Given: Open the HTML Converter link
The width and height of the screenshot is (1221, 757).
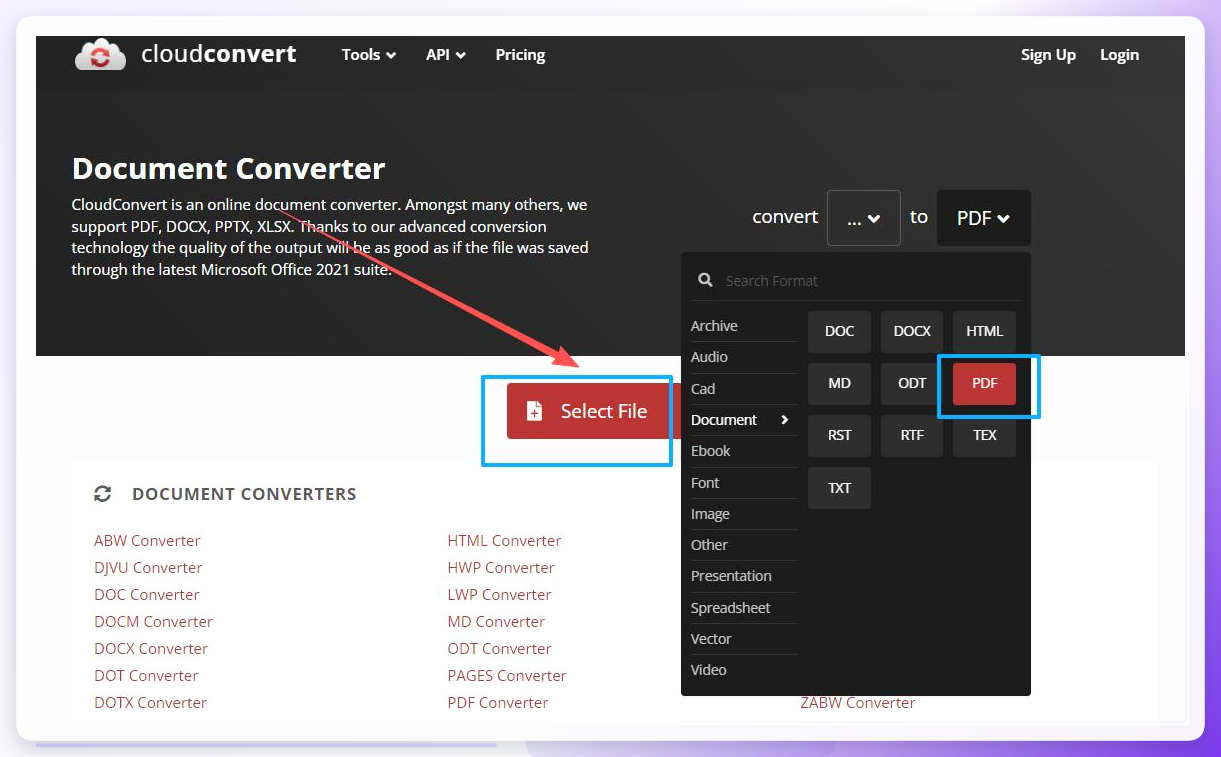Looking at the screenshot, I should (504, 541).
